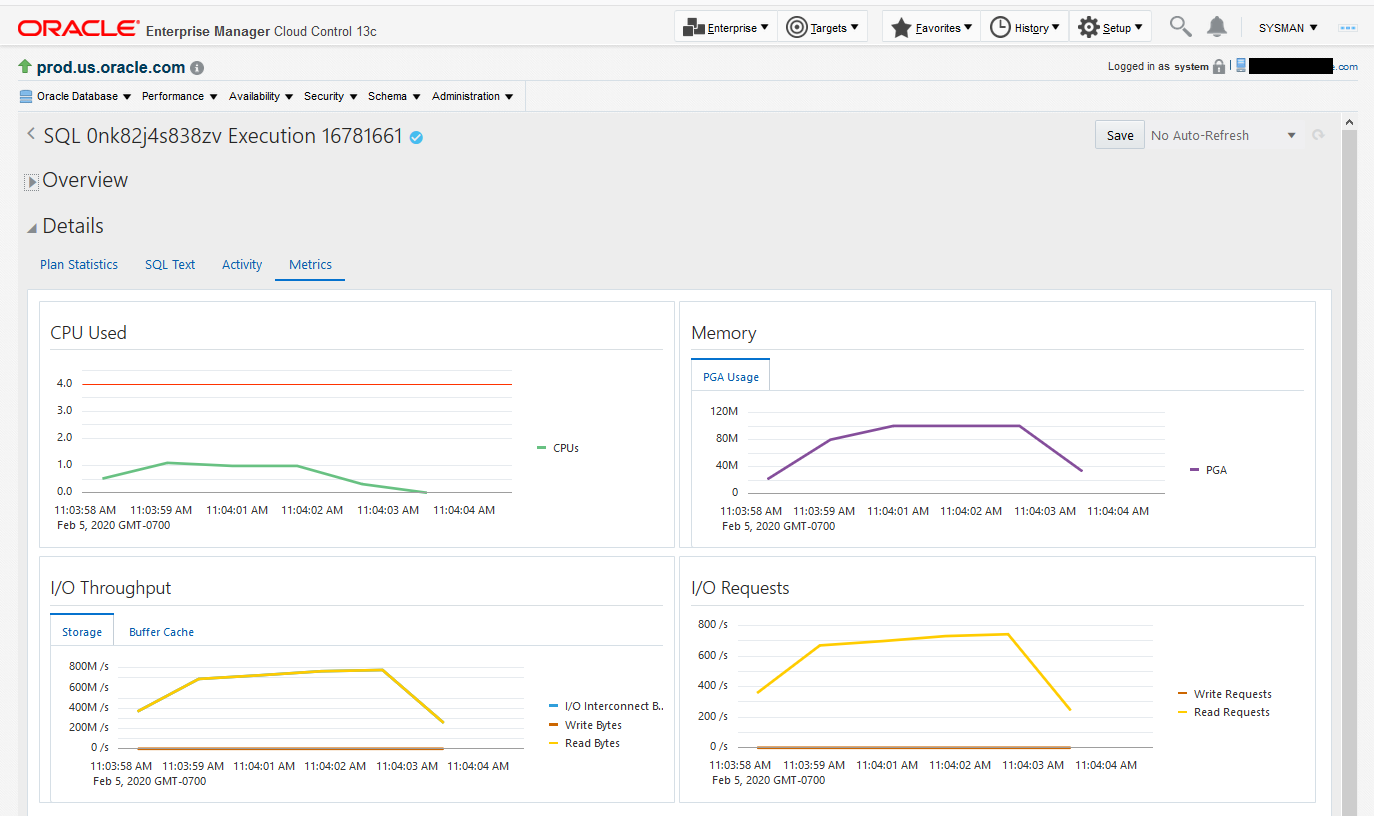
Task: Click the vertical scrollbar up arrow
Action: tap(1348, 122)
